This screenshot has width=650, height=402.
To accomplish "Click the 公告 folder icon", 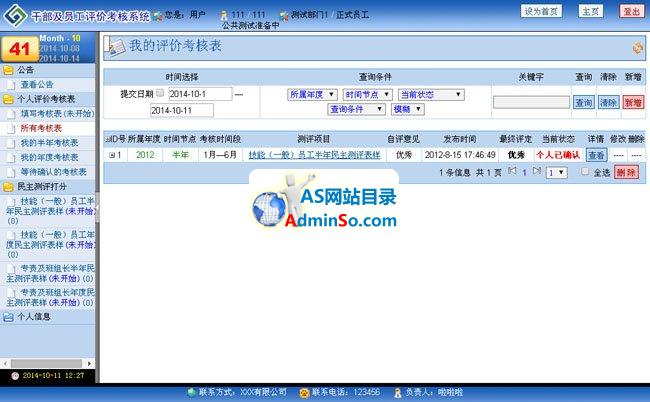I will (8, 70).
